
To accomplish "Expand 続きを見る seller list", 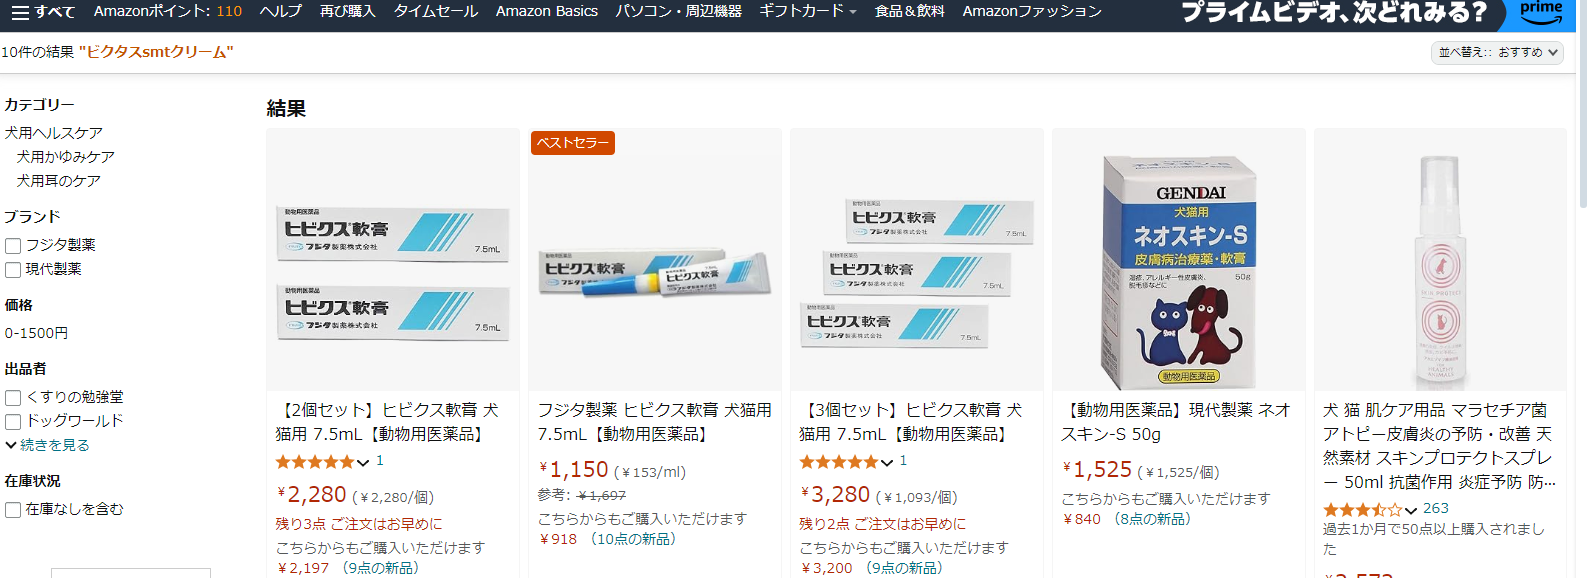I will pyautogui.click(x=47, y=445).
